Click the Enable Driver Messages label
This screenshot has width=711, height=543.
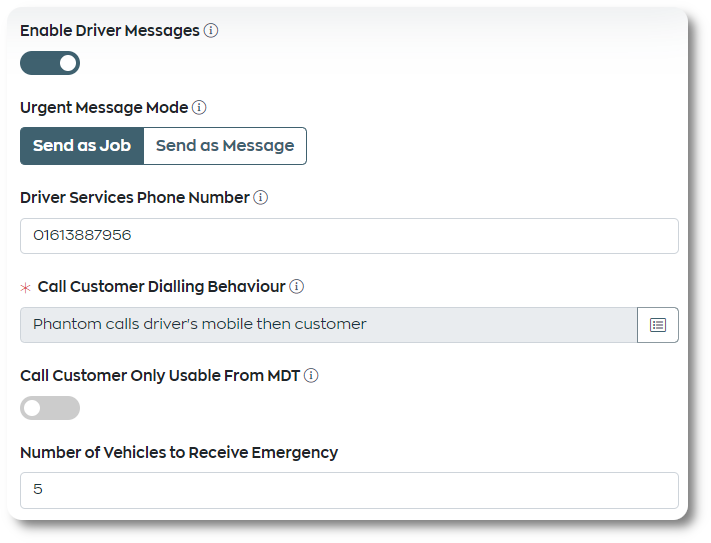pos(110,31)
